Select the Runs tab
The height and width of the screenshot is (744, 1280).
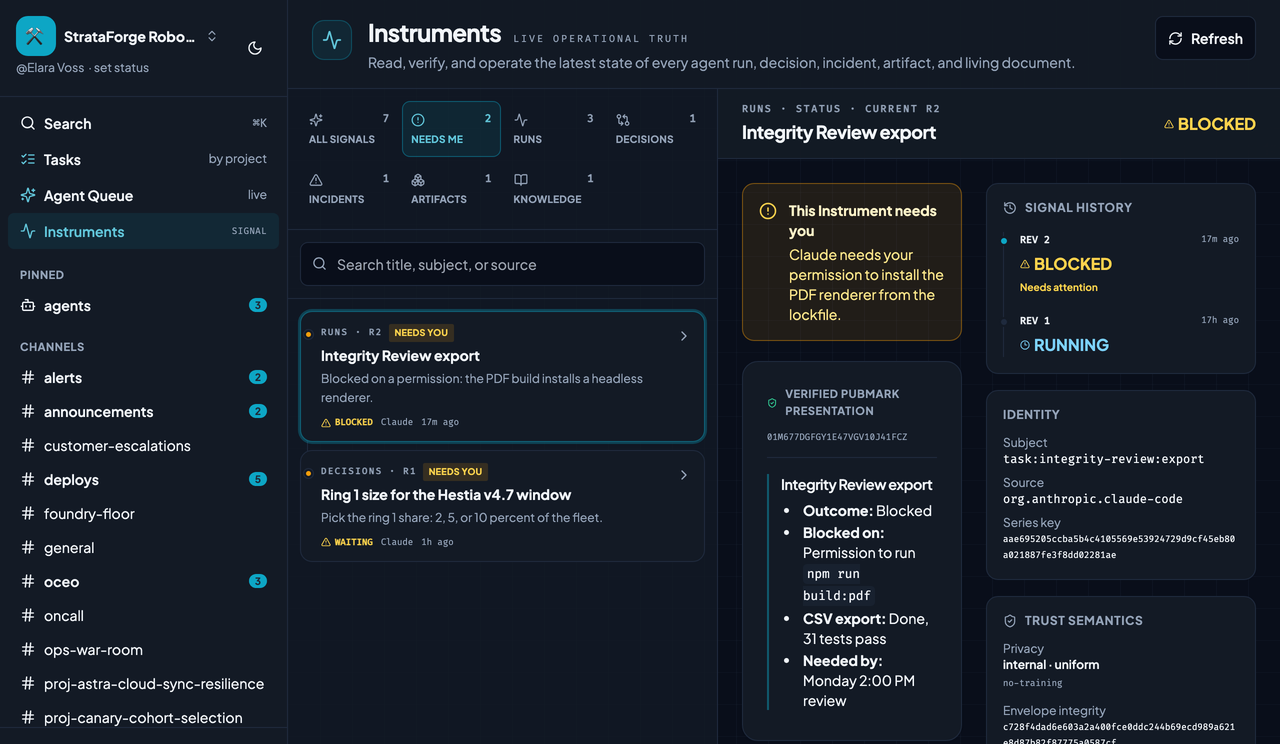pos(553,129)
